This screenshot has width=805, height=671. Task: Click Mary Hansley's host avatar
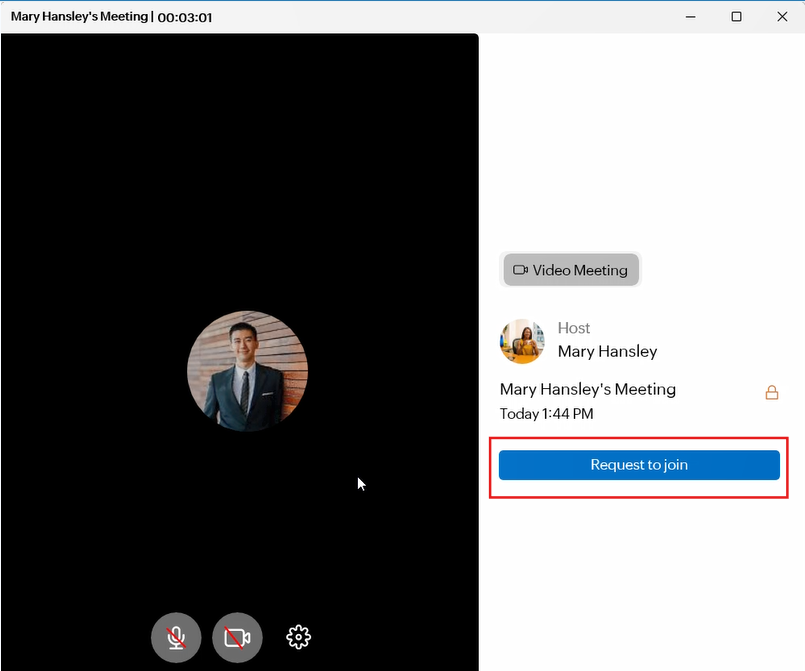point(522,341)
